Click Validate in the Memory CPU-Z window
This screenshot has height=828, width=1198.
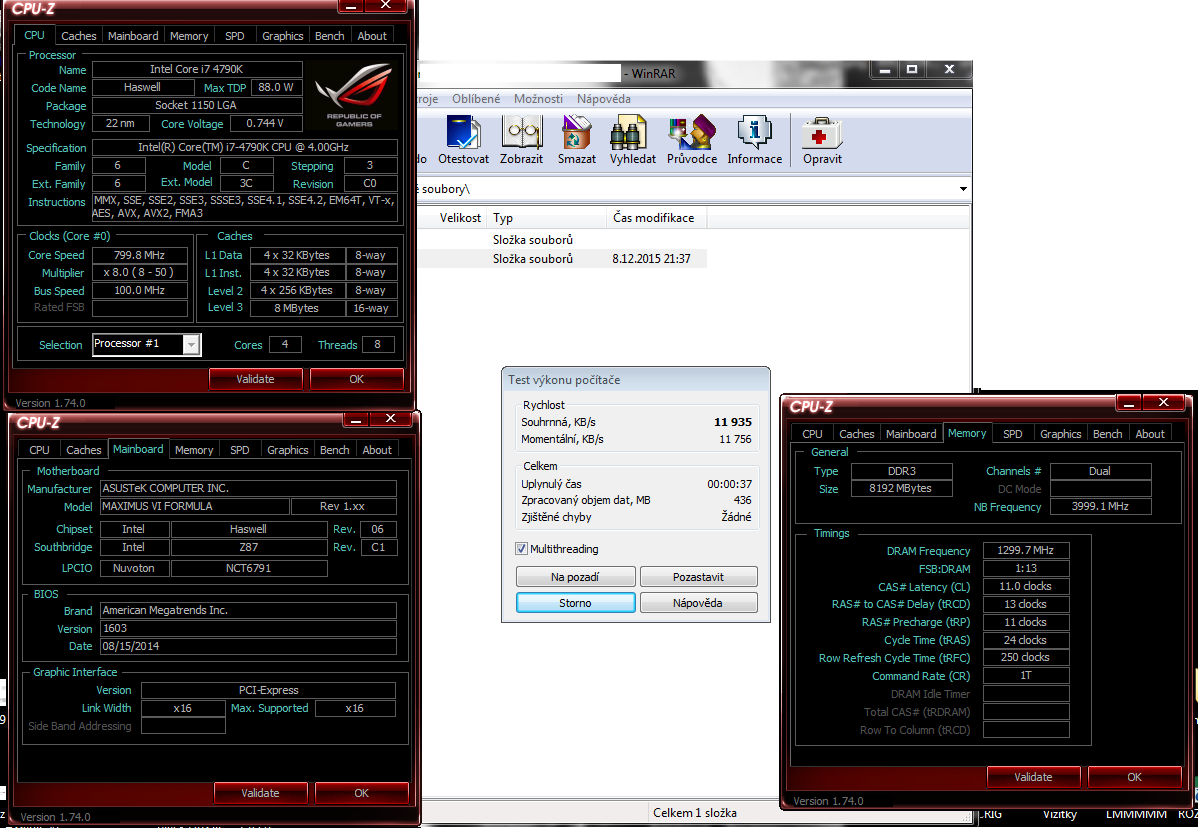coord(1033,777)
